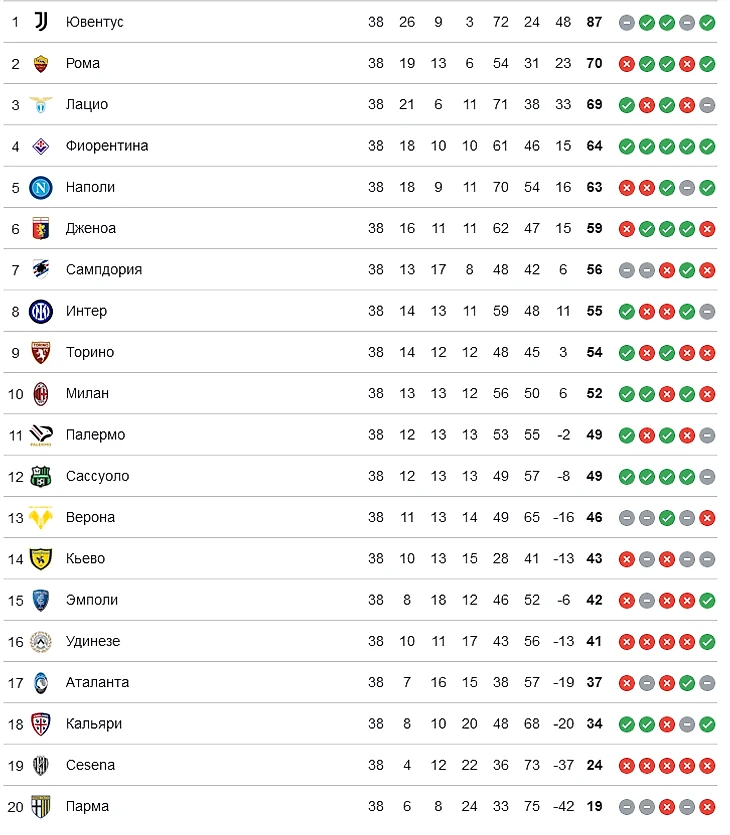Click the Cagliari club crest
Image resolution: width=730 pixels, height=835 pixels.
41,724
